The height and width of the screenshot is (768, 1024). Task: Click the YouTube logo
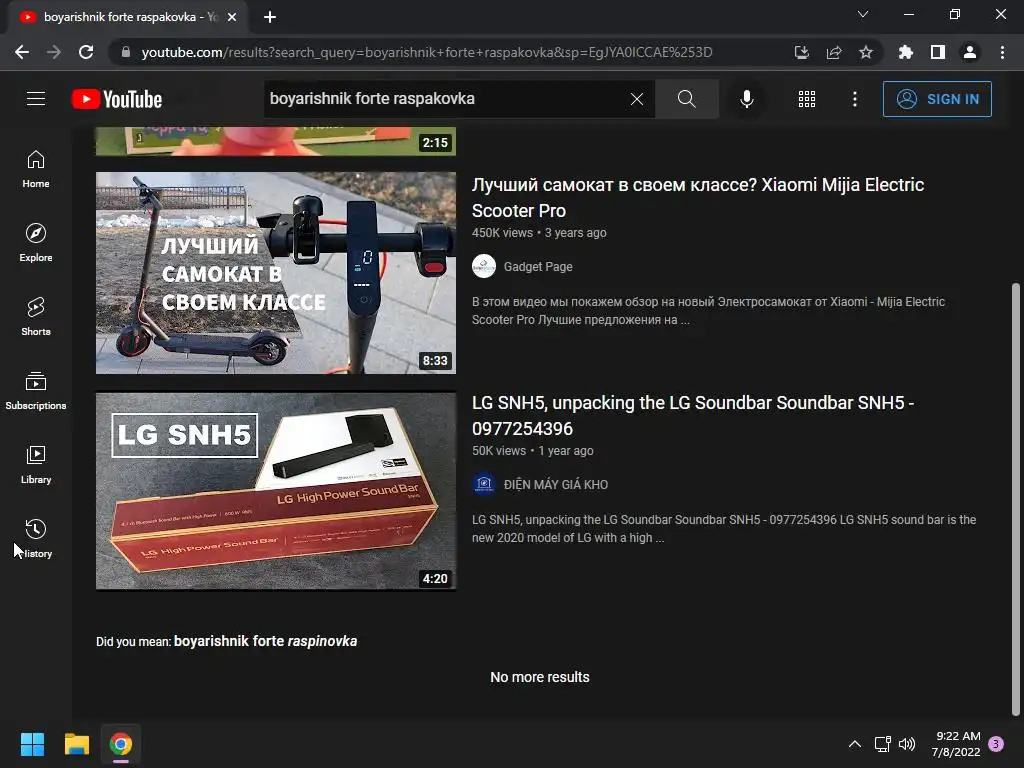click(x=117, y=99)
